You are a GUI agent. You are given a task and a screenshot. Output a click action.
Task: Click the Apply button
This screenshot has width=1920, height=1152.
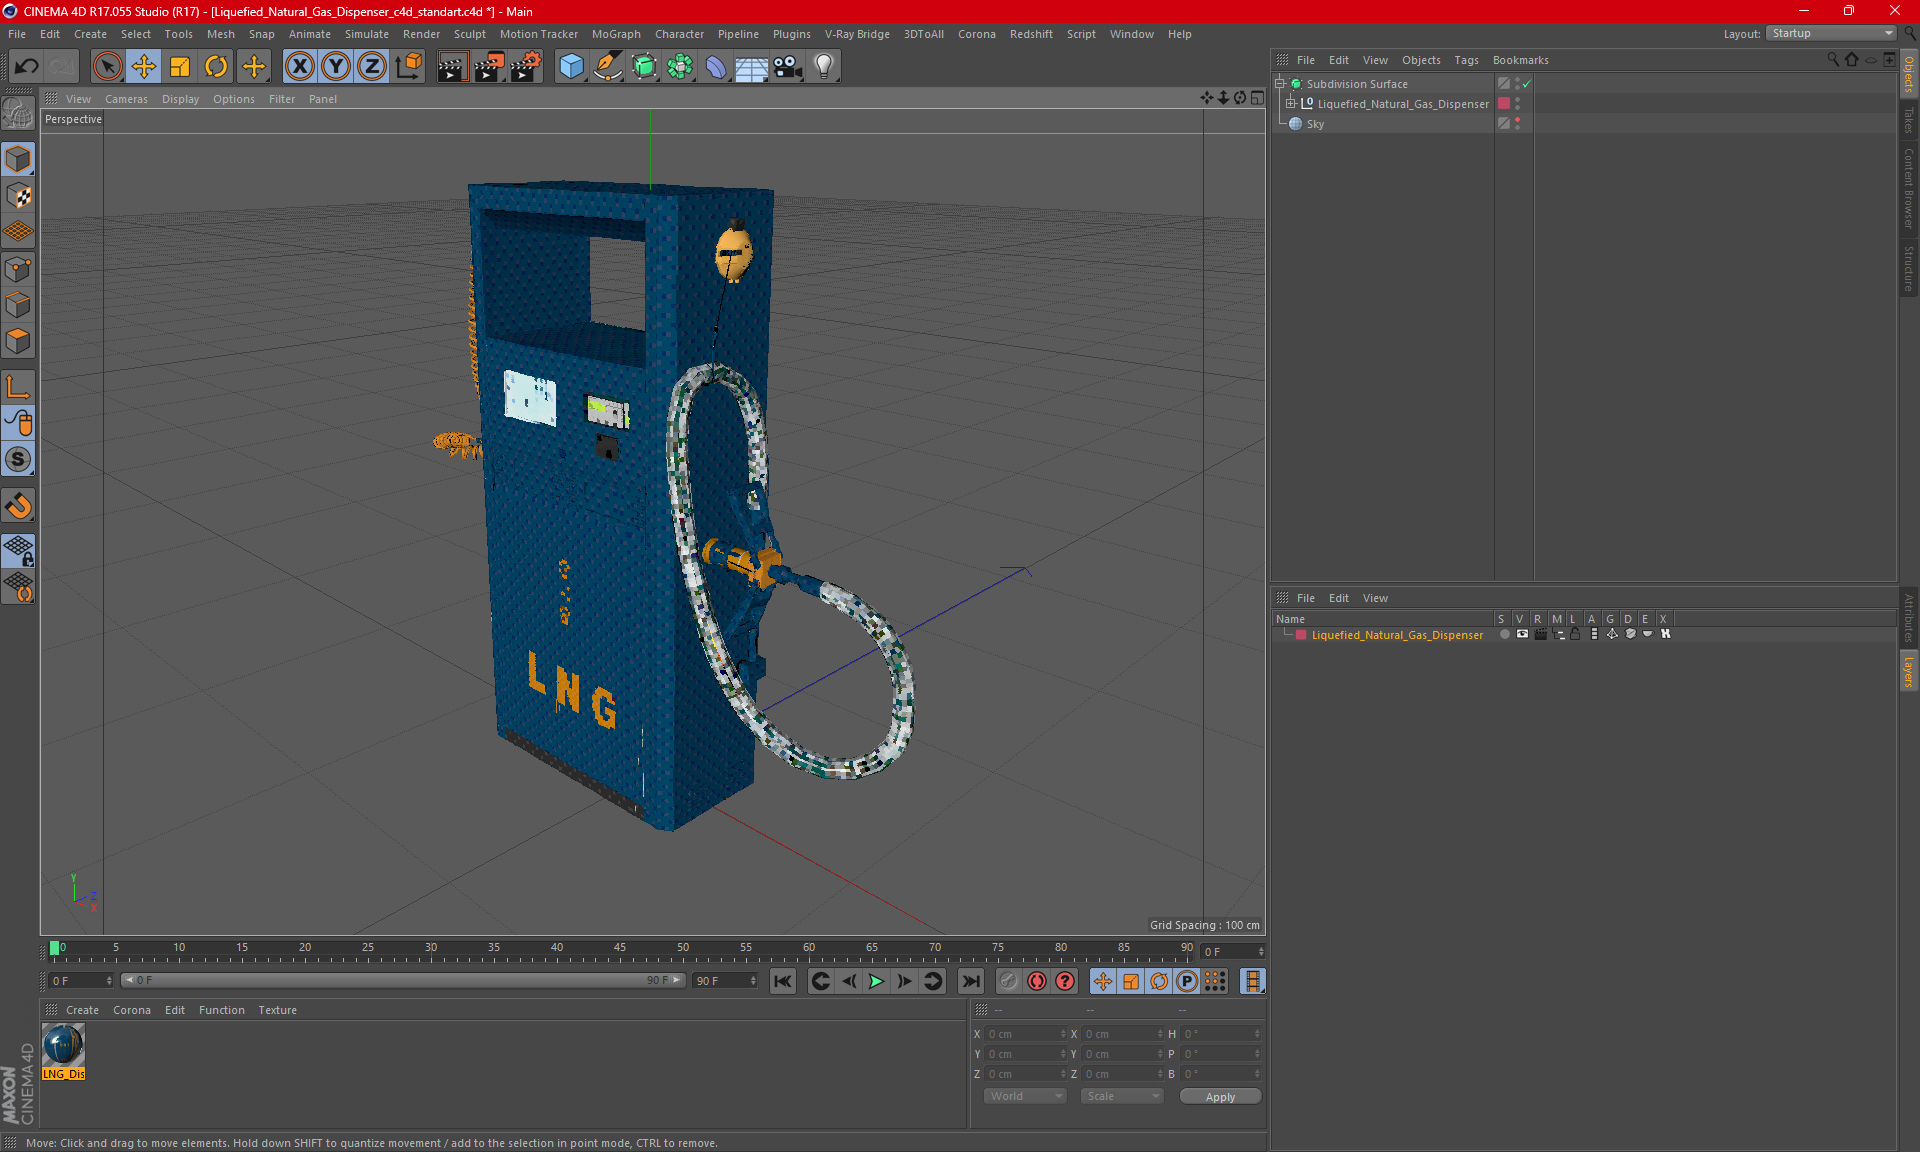pyautogui.click(x=1220, y=1097)
